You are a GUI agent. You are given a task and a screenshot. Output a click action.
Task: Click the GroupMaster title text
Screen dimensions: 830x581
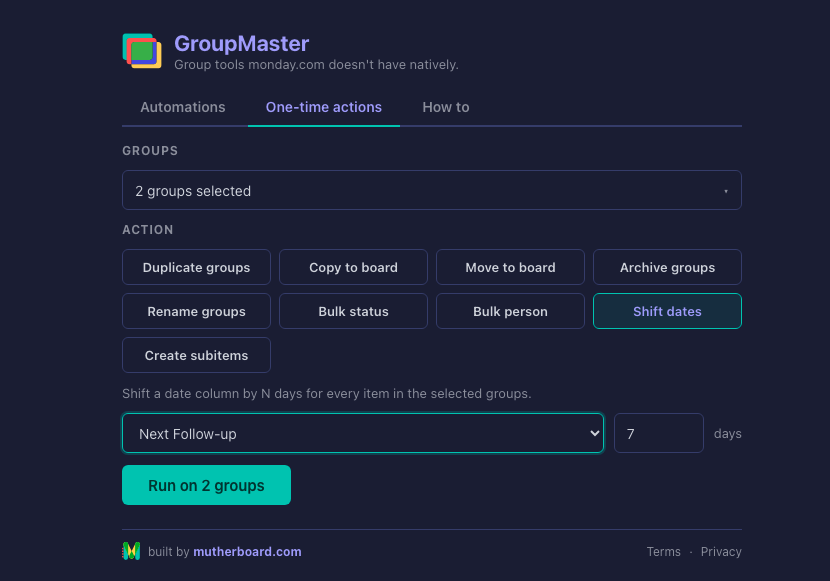[241, 44]
